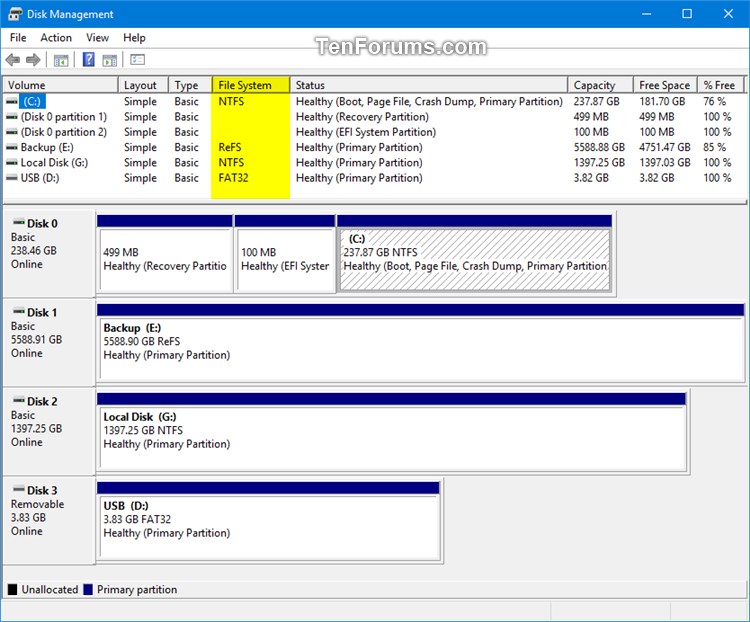
Task: Click the Disk 1 drive icon
Action: pos(19,311)
